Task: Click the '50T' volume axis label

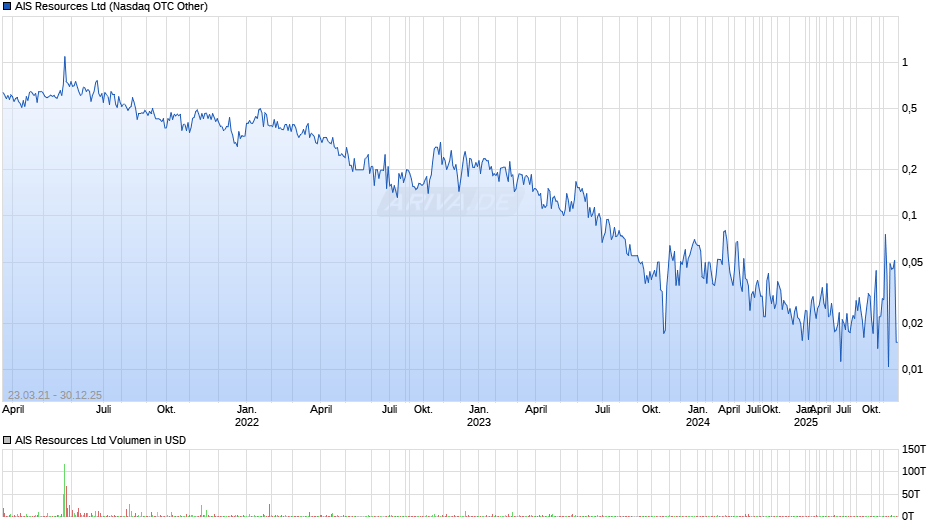Action: pos(911,494)
